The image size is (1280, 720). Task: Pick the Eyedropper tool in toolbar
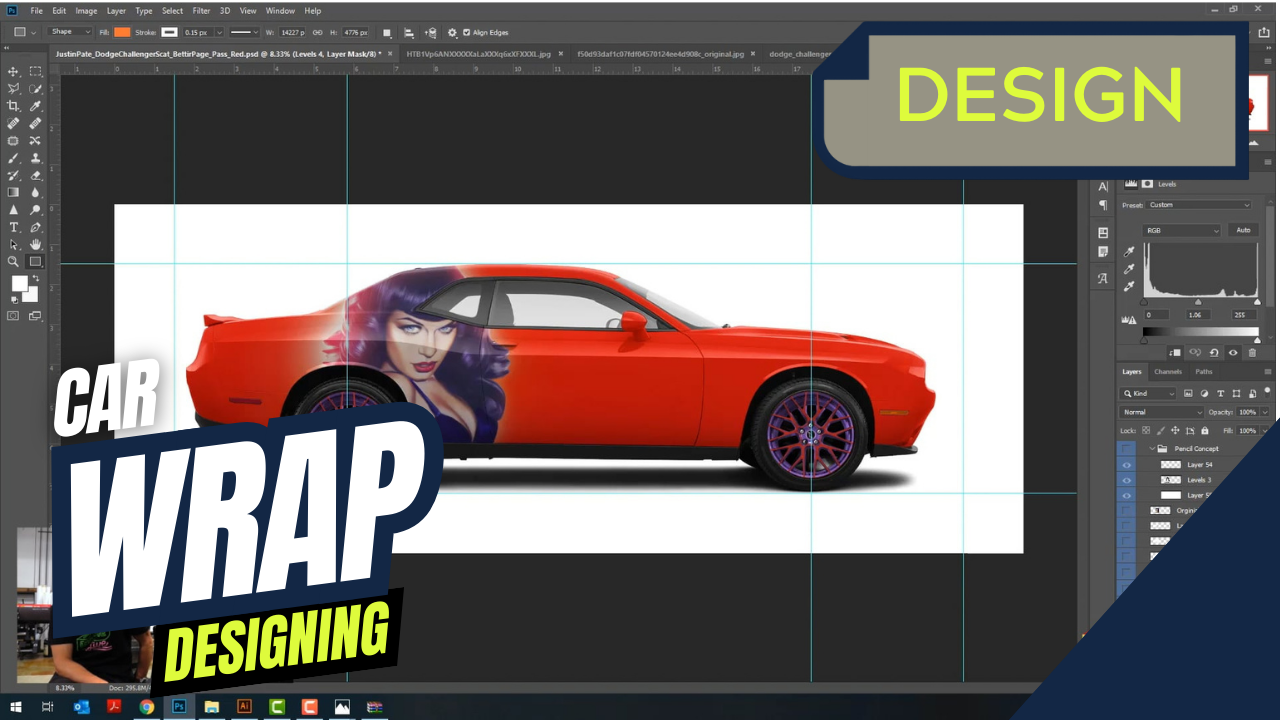pos(36,106)
